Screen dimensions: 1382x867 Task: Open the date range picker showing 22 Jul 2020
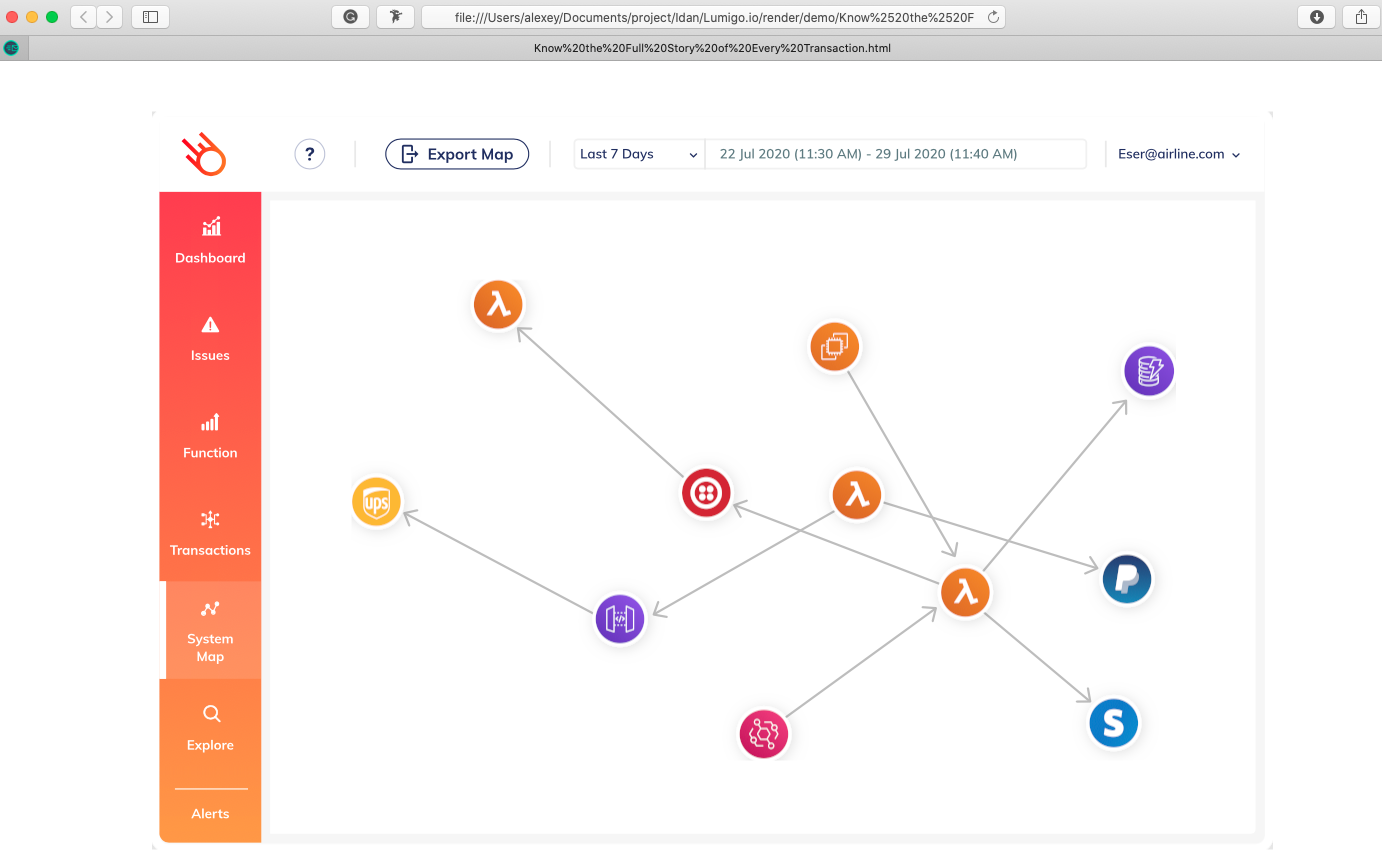896,153
